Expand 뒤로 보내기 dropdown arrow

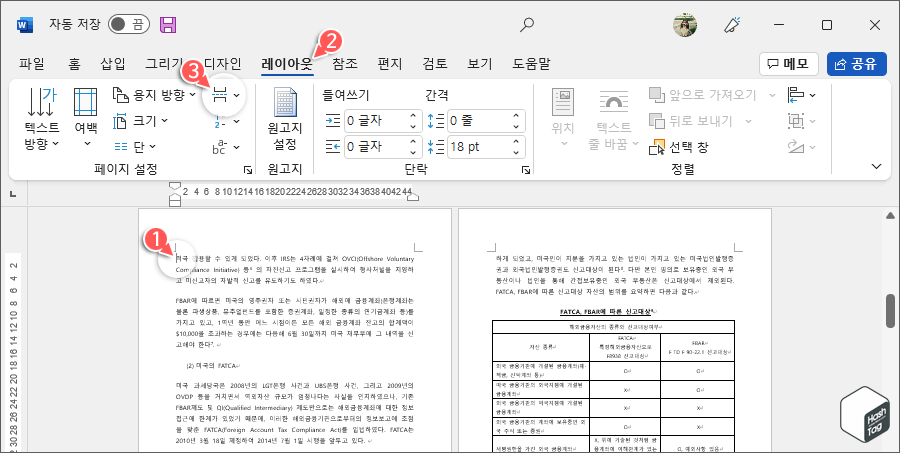[x=748, y=121]
